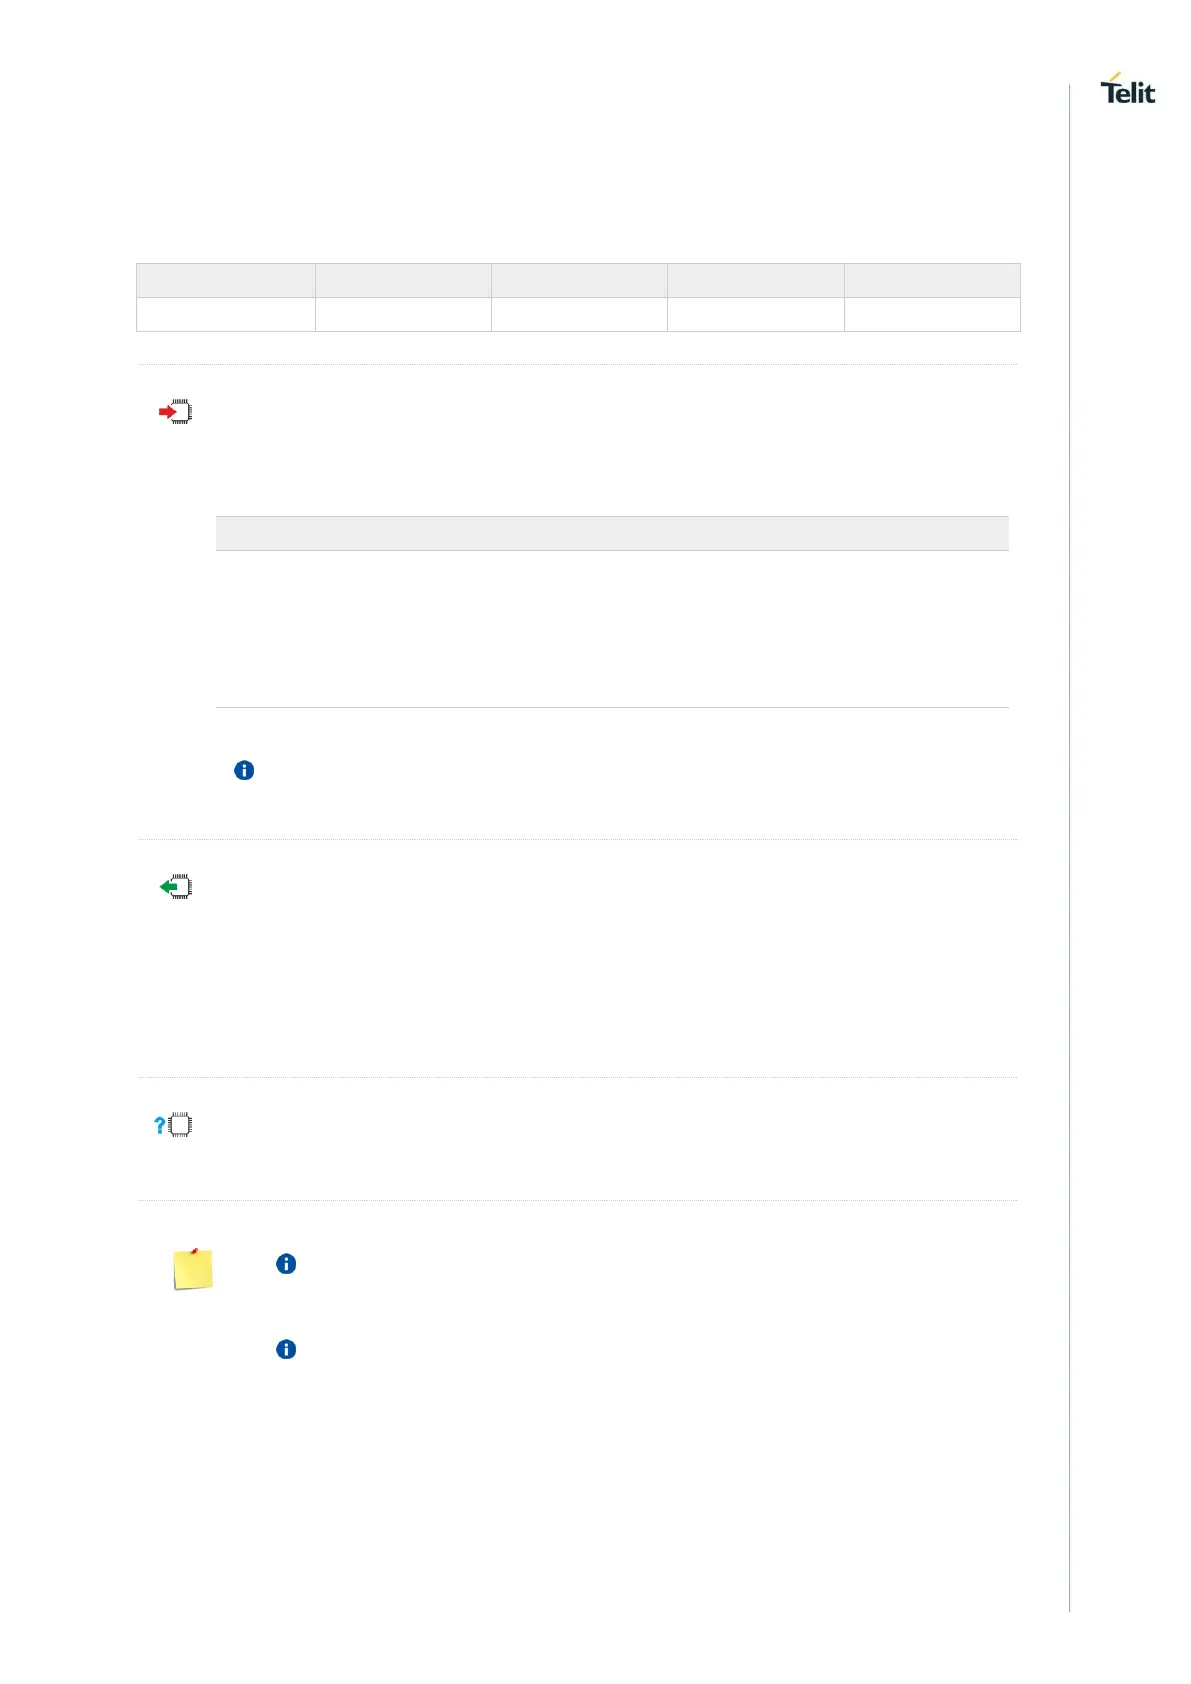
Task: Click the white parameter table body area
Action: [612, 628]
